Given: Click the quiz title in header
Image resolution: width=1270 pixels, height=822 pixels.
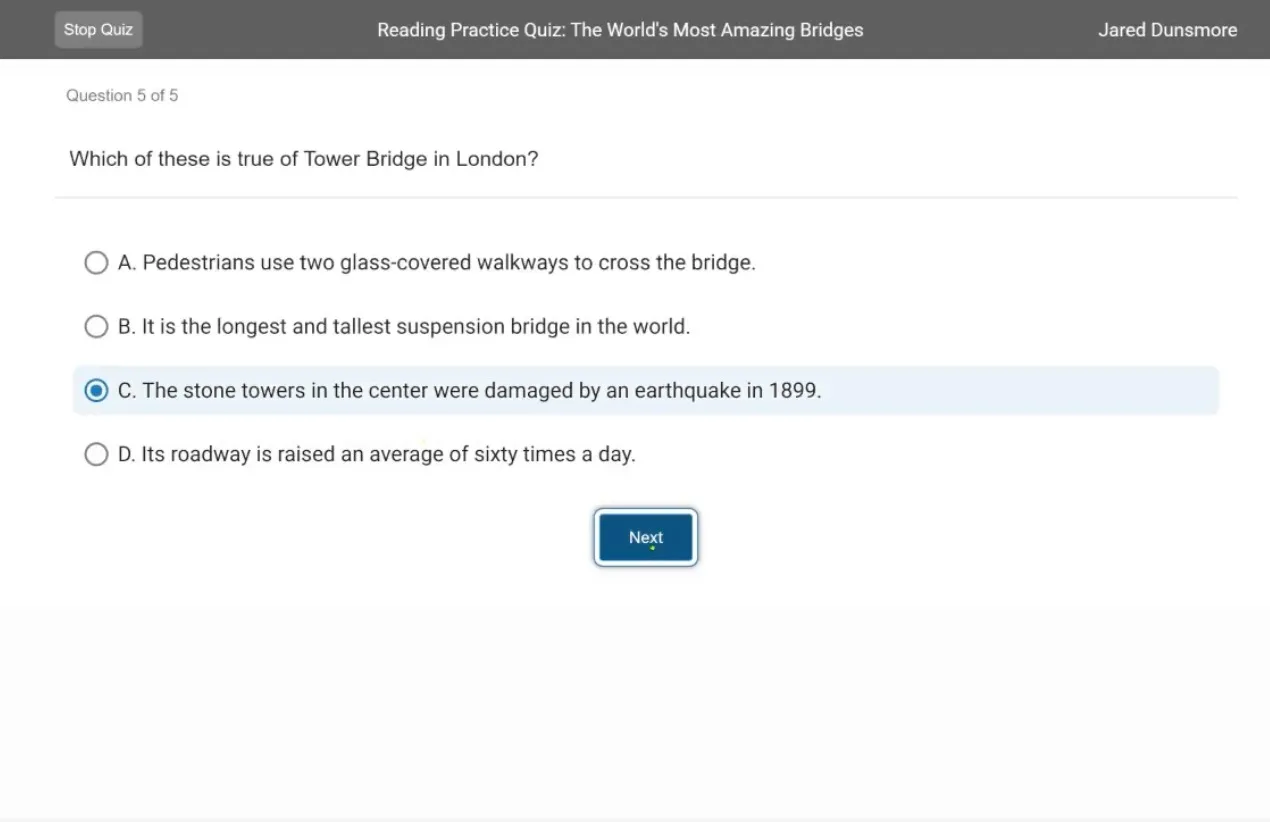Looking at the screenshot, I should (620, 30).
